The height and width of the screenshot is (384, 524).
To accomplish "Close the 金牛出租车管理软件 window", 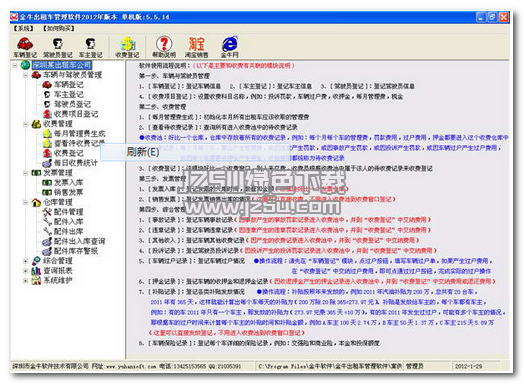I will tap(504, 17).
